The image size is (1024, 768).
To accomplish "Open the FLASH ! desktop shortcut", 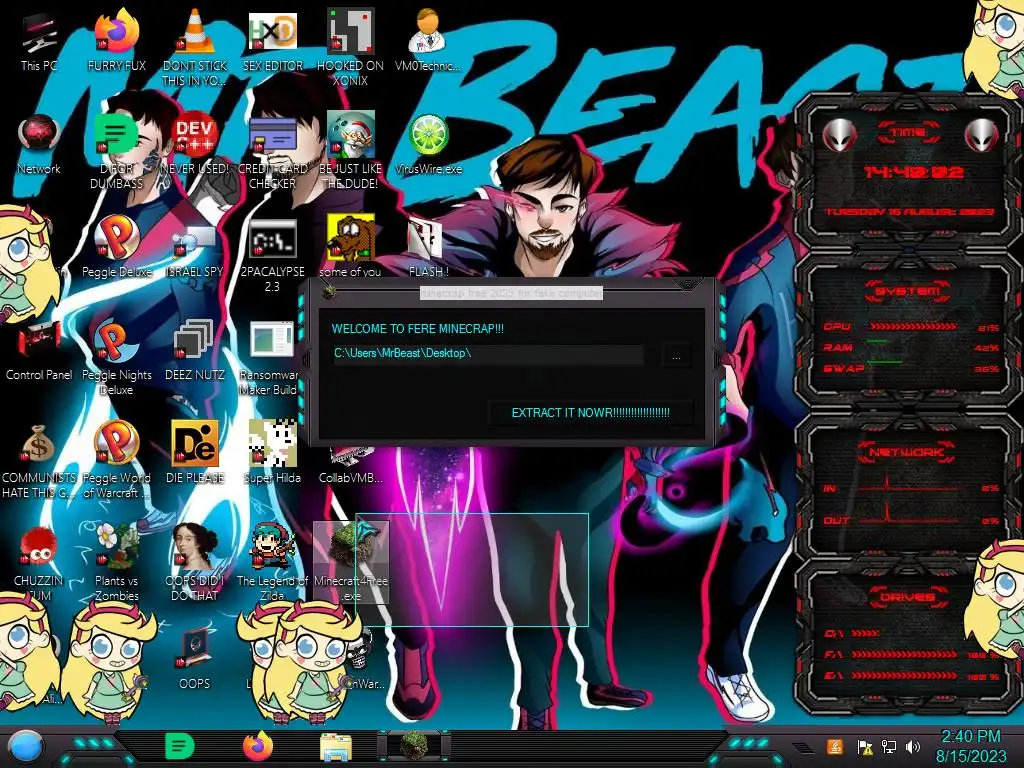I will [x=428, y=248].
